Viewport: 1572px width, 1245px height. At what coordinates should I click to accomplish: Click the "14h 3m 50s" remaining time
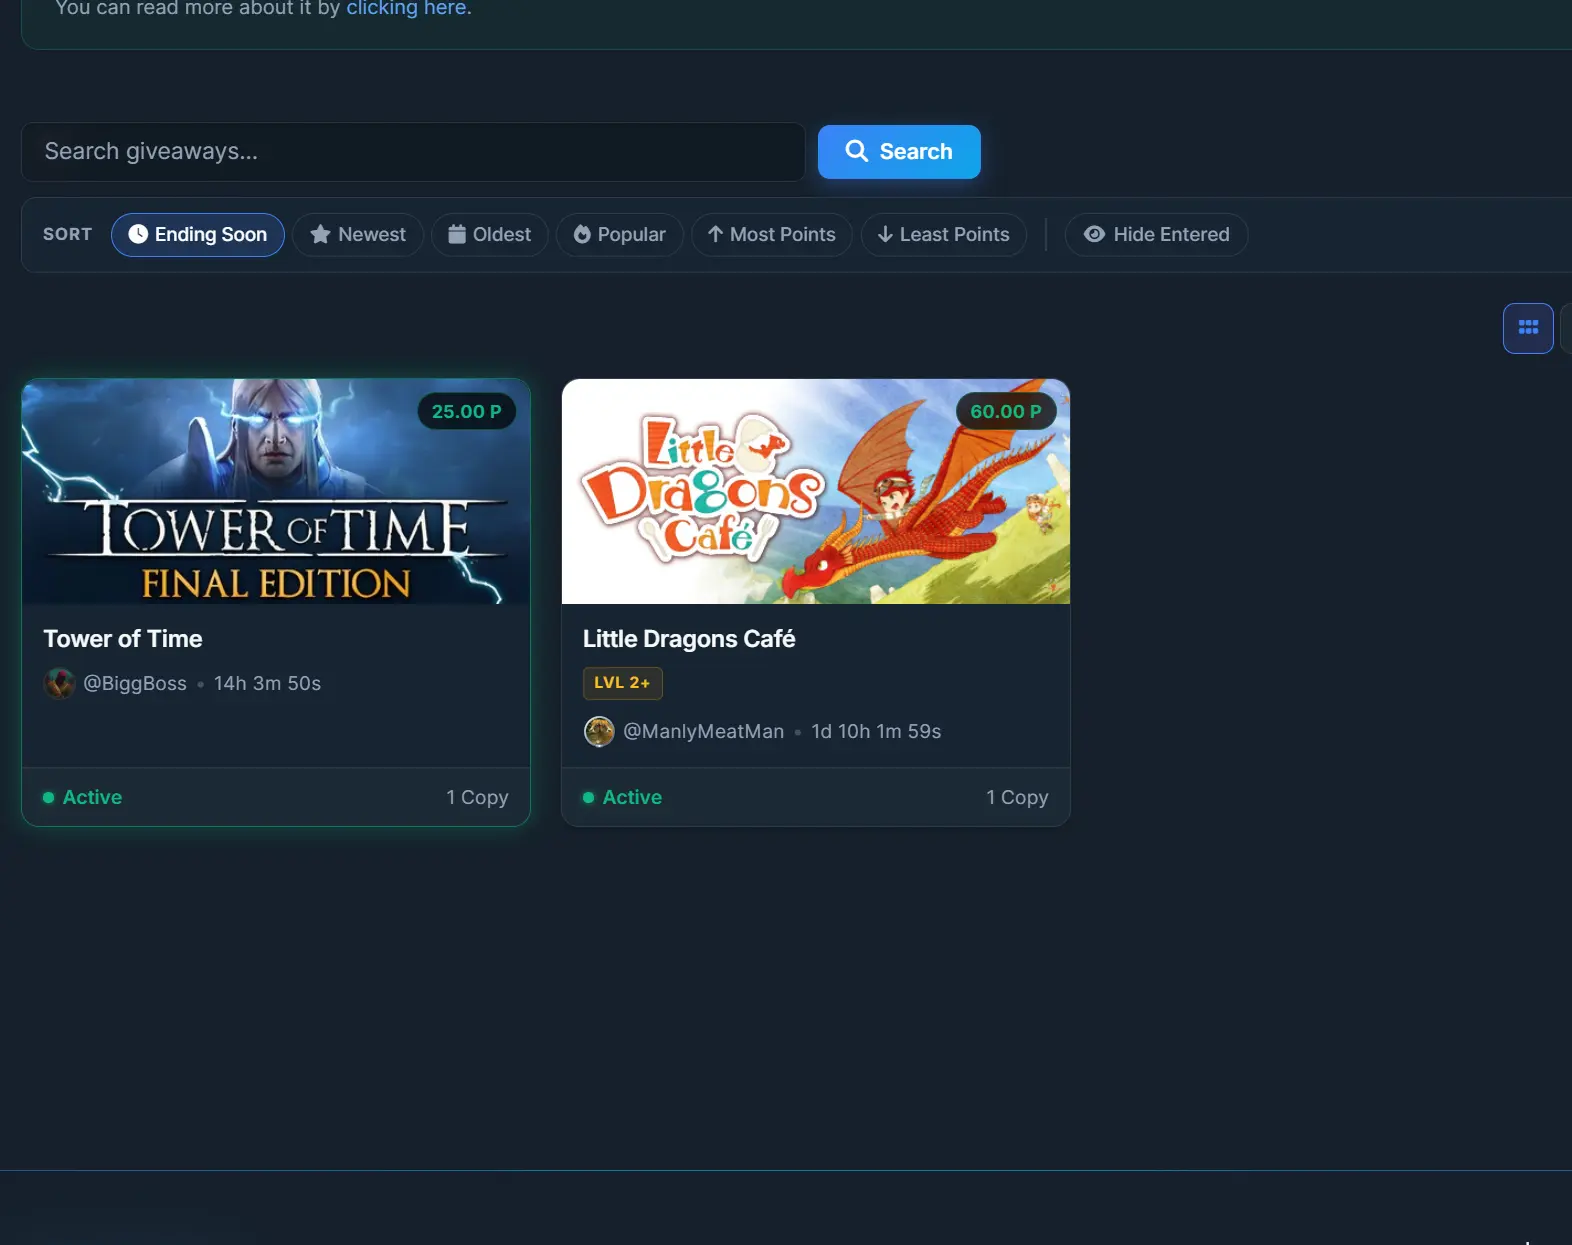click(x=268, y=683)
